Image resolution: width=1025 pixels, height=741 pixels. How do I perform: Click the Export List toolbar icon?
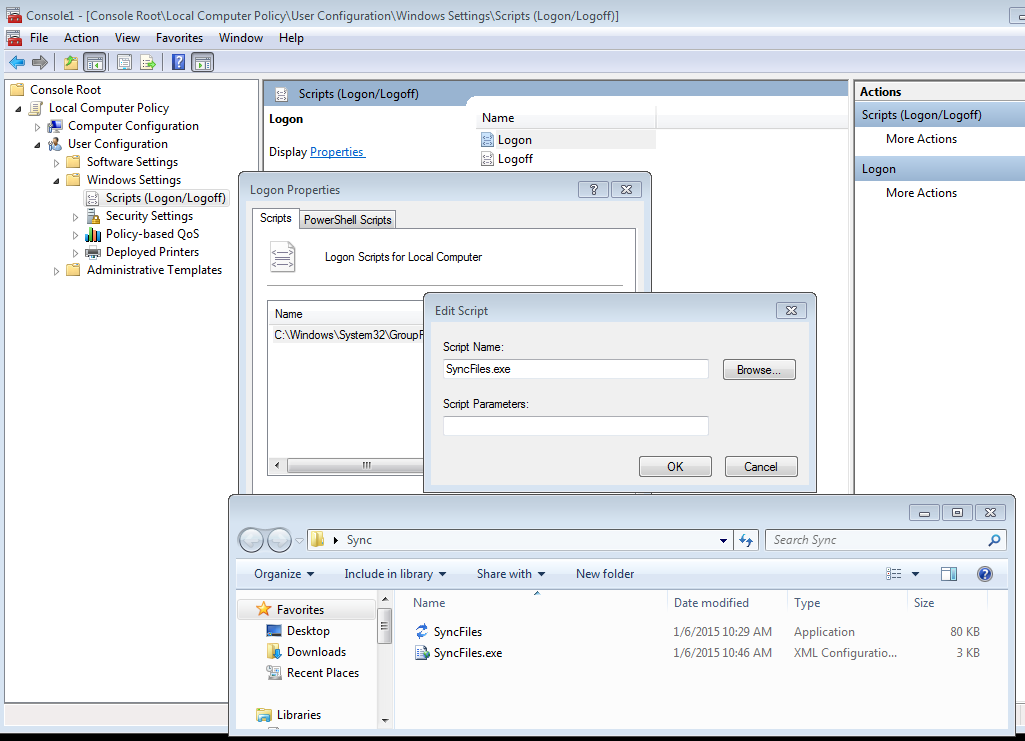[148, 63]
